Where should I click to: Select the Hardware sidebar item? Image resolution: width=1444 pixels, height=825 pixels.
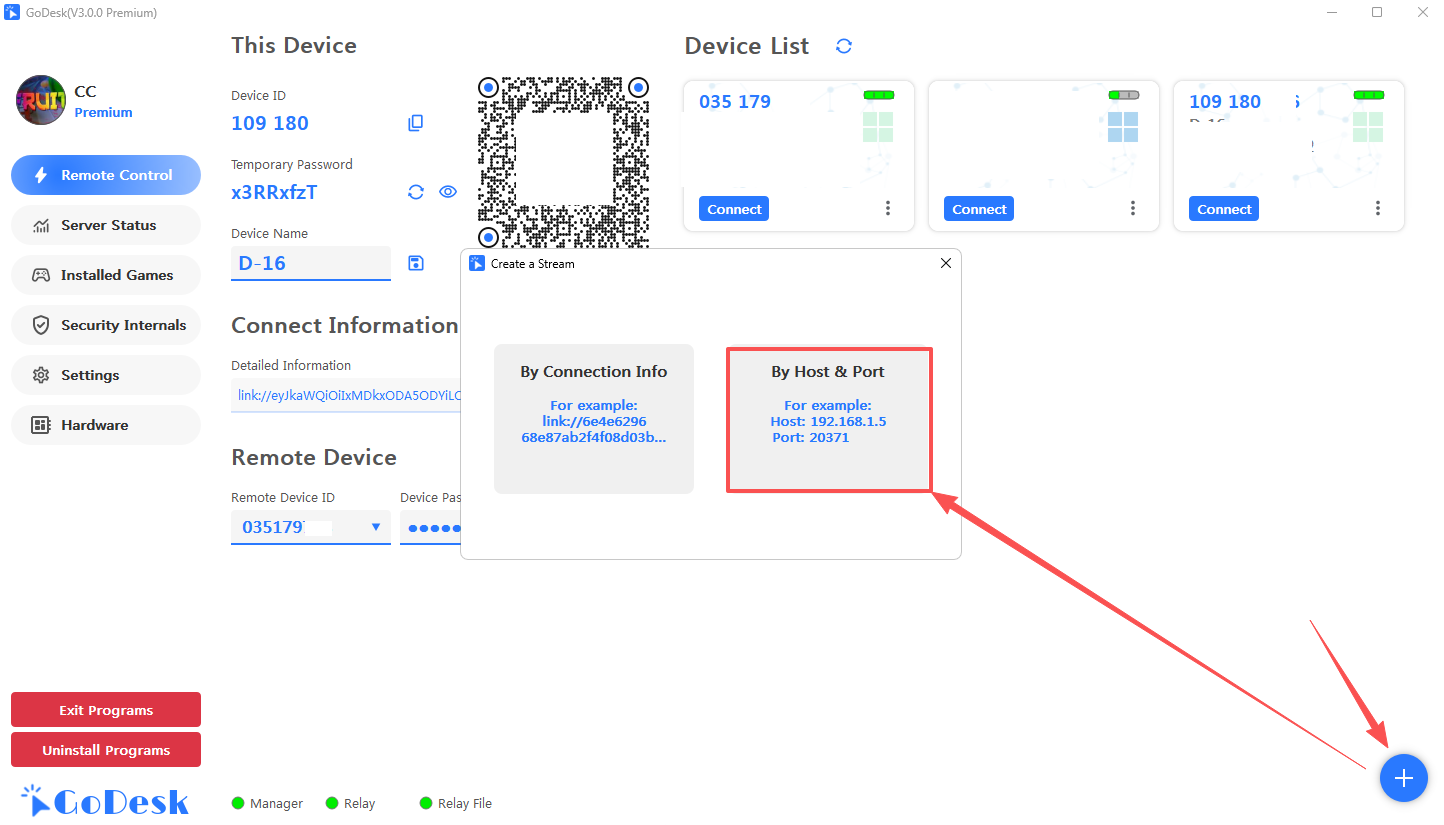pos(106,425)
